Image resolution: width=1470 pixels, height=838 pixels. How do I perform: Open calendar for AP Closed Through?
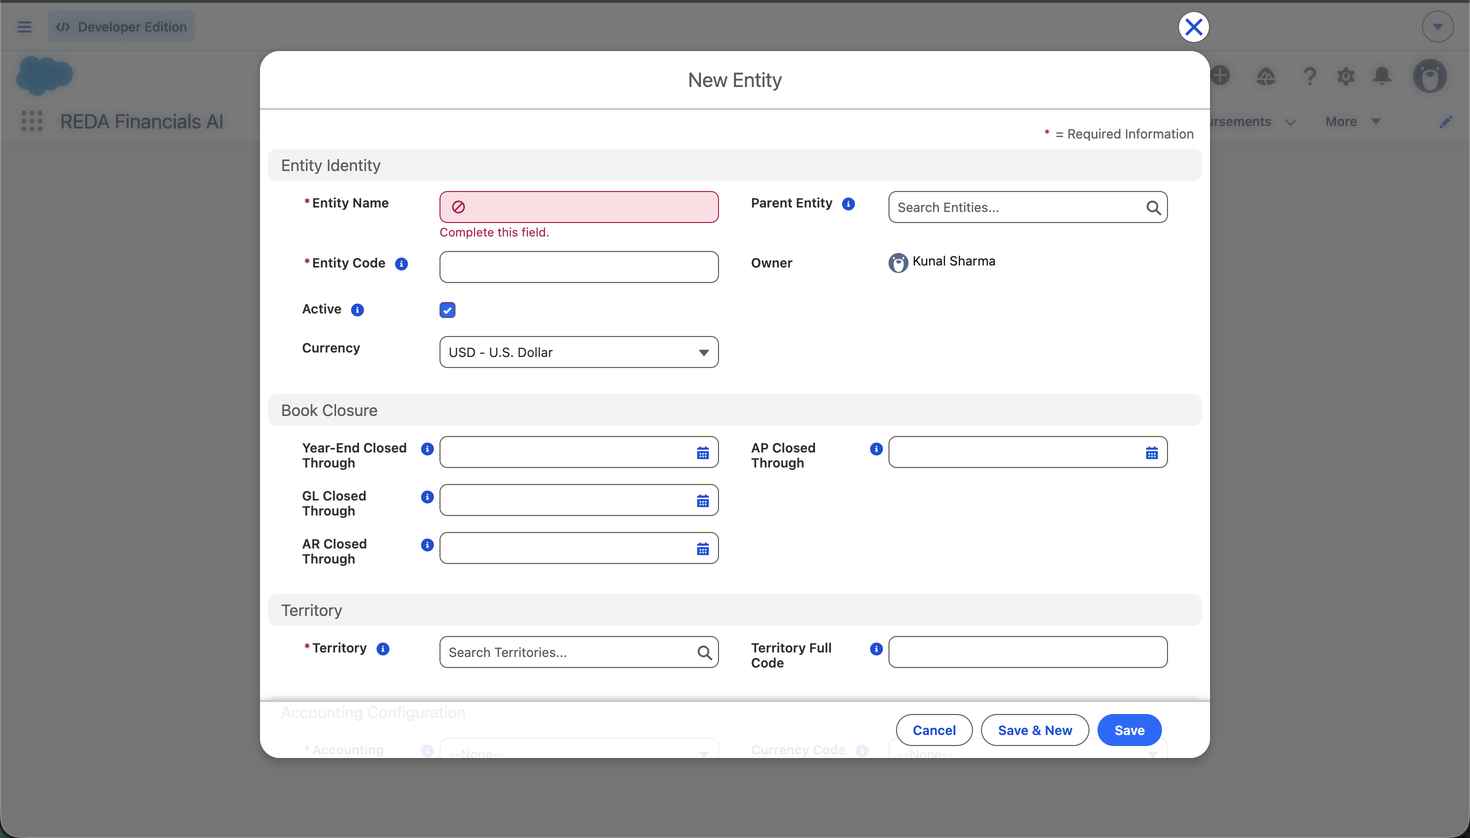click(1152, 453)
